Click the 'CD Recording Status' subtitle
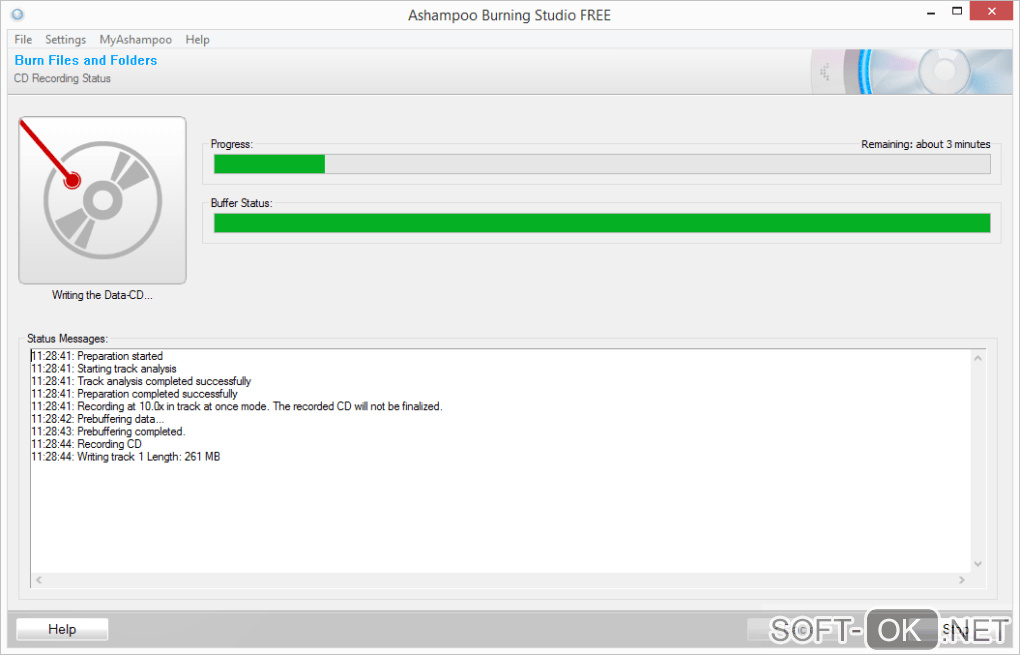 coord(62,78)
